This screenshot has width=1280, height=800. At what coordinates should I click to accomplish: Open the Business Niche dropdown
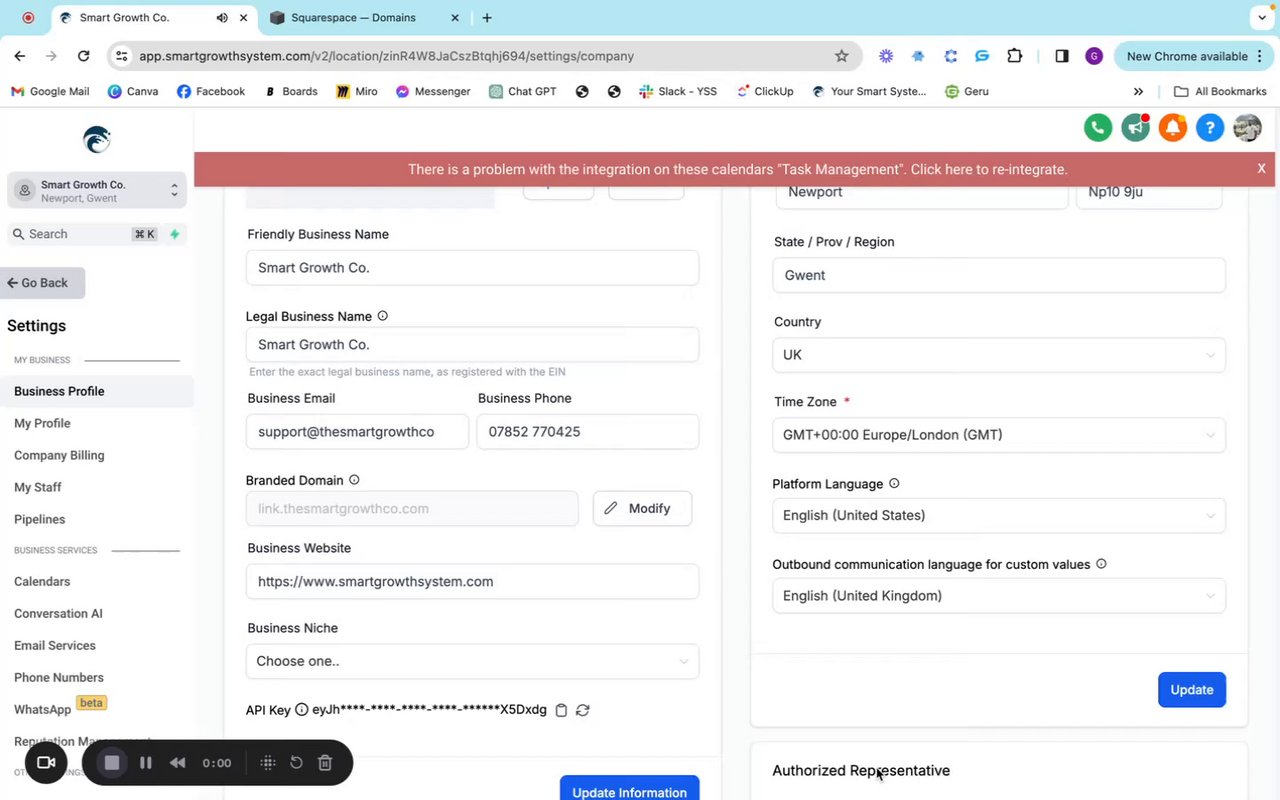[x=472, y=661]
